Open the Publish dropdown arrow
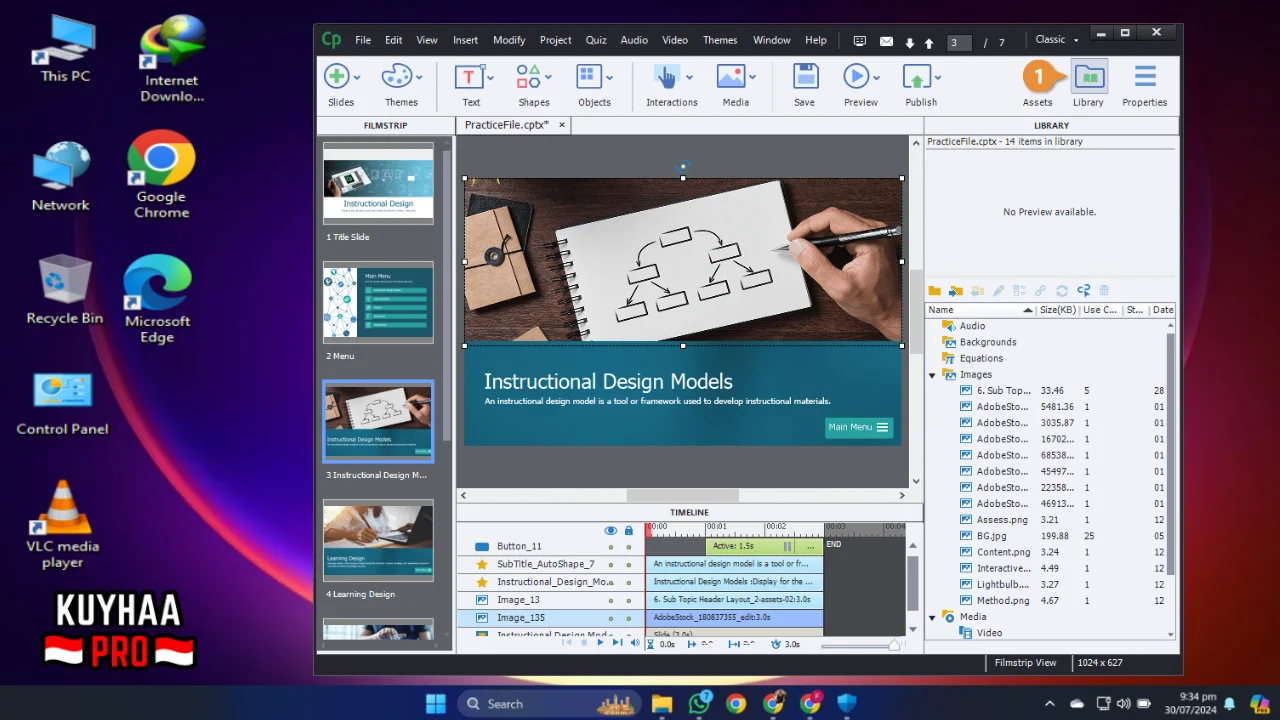 click(x=937, y=78)
